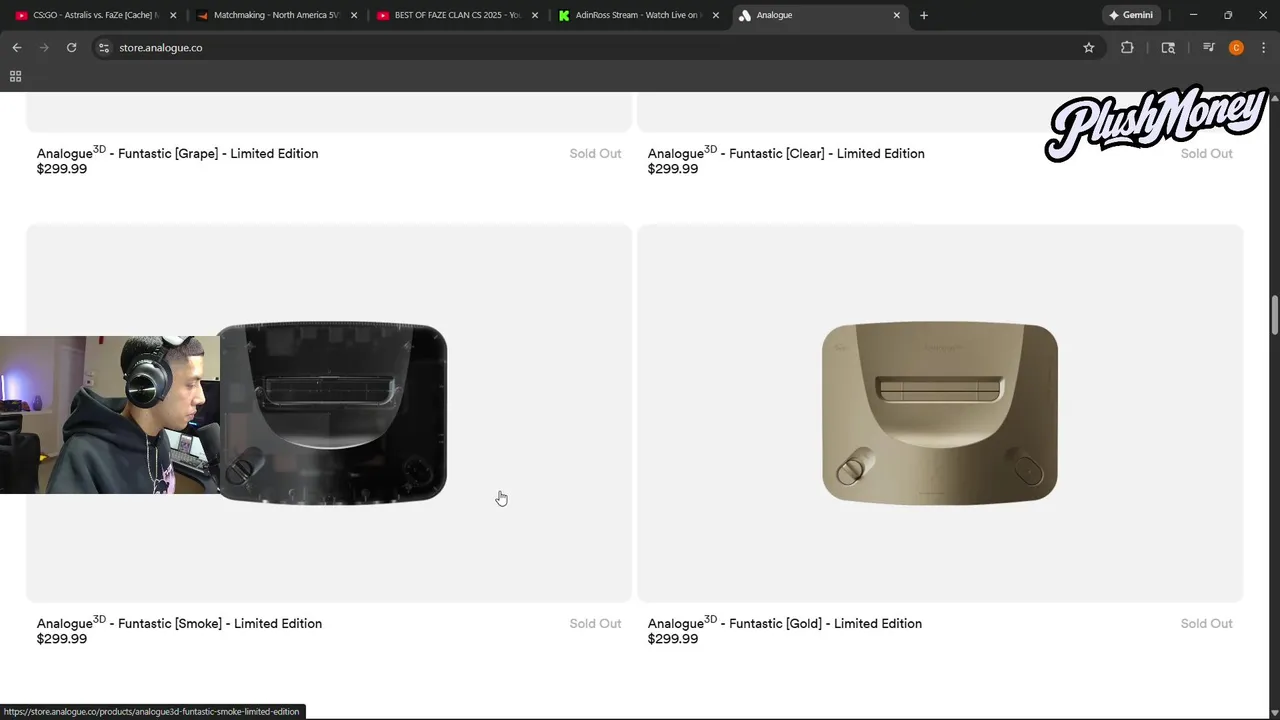Screen dimensions: 1280x720
Task: Open a new tab with the plus button
Action: click(924, 15)
